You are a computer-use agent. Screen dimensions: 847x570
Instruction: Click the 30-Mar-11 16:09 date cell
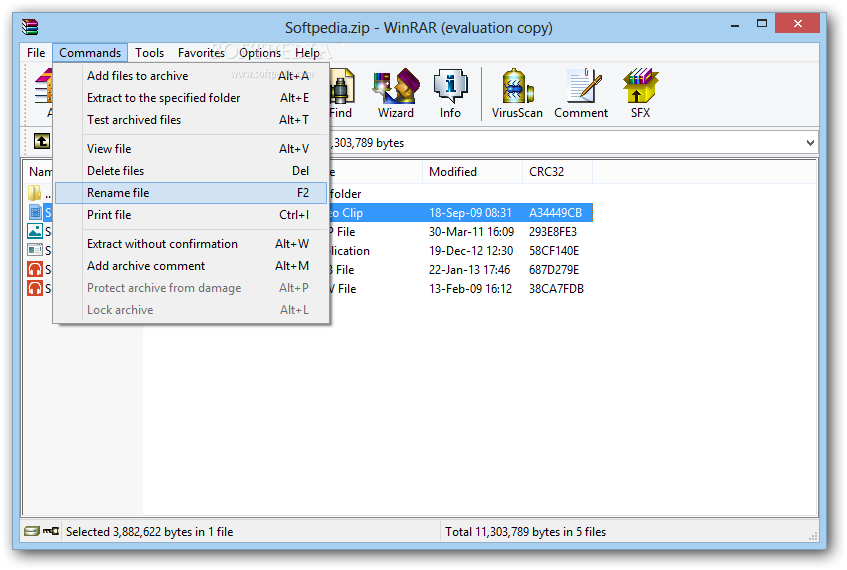pyautogui.click(x=471, y=232)
